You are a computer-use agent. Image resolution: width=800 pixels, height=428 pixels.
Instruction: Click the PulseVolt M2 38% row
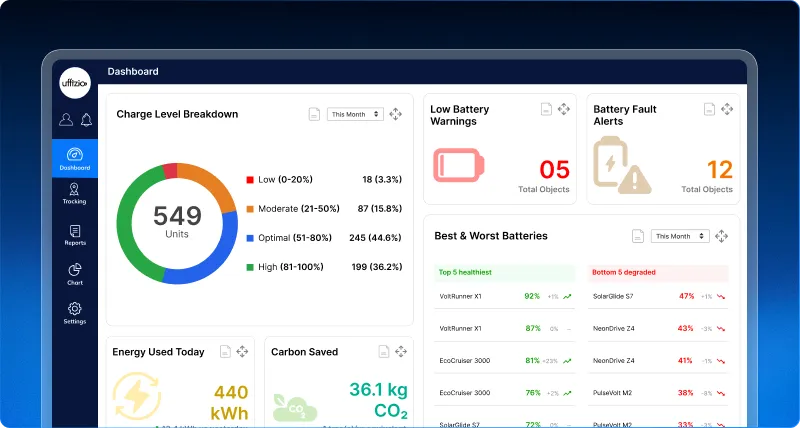coord(658,393)
